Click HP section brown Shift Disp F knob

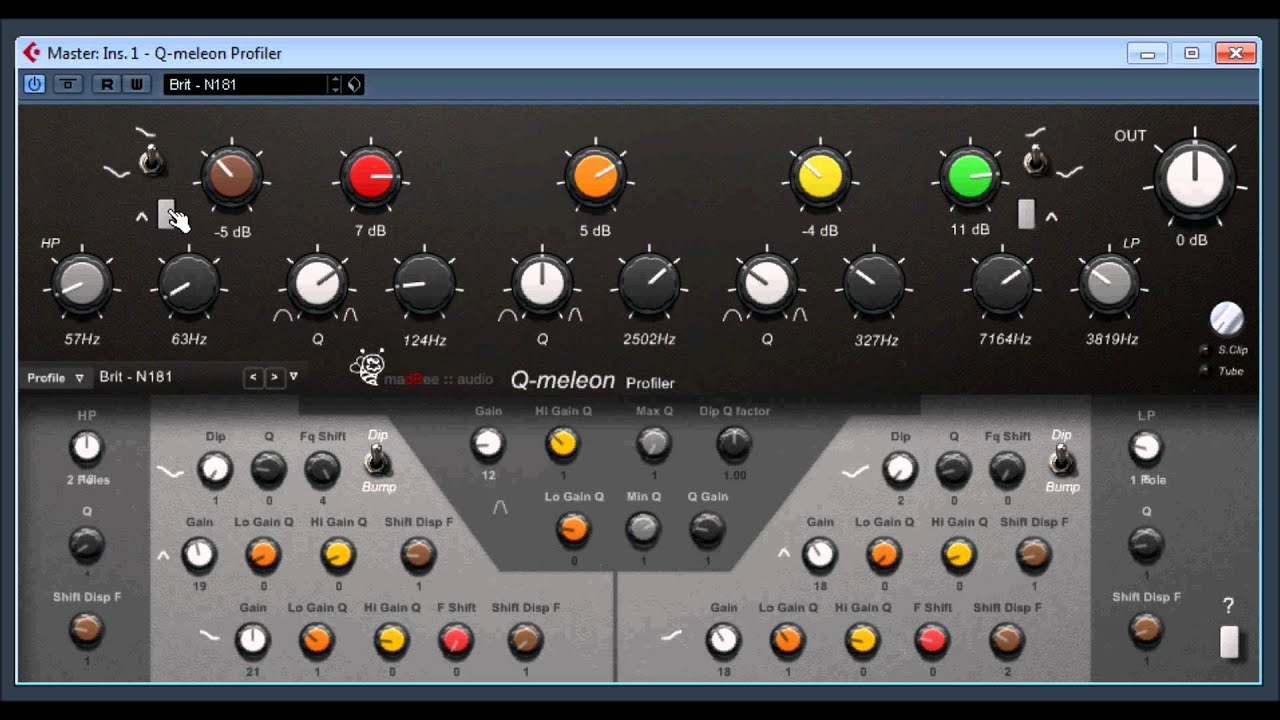[87, 628]
